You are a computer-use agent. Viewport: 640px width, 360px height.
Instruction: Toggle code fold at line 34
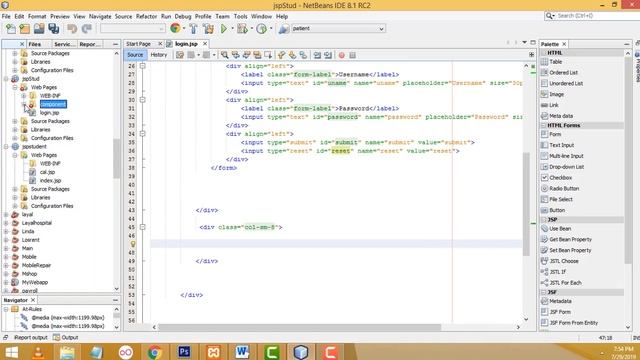[x=142, y=133]
